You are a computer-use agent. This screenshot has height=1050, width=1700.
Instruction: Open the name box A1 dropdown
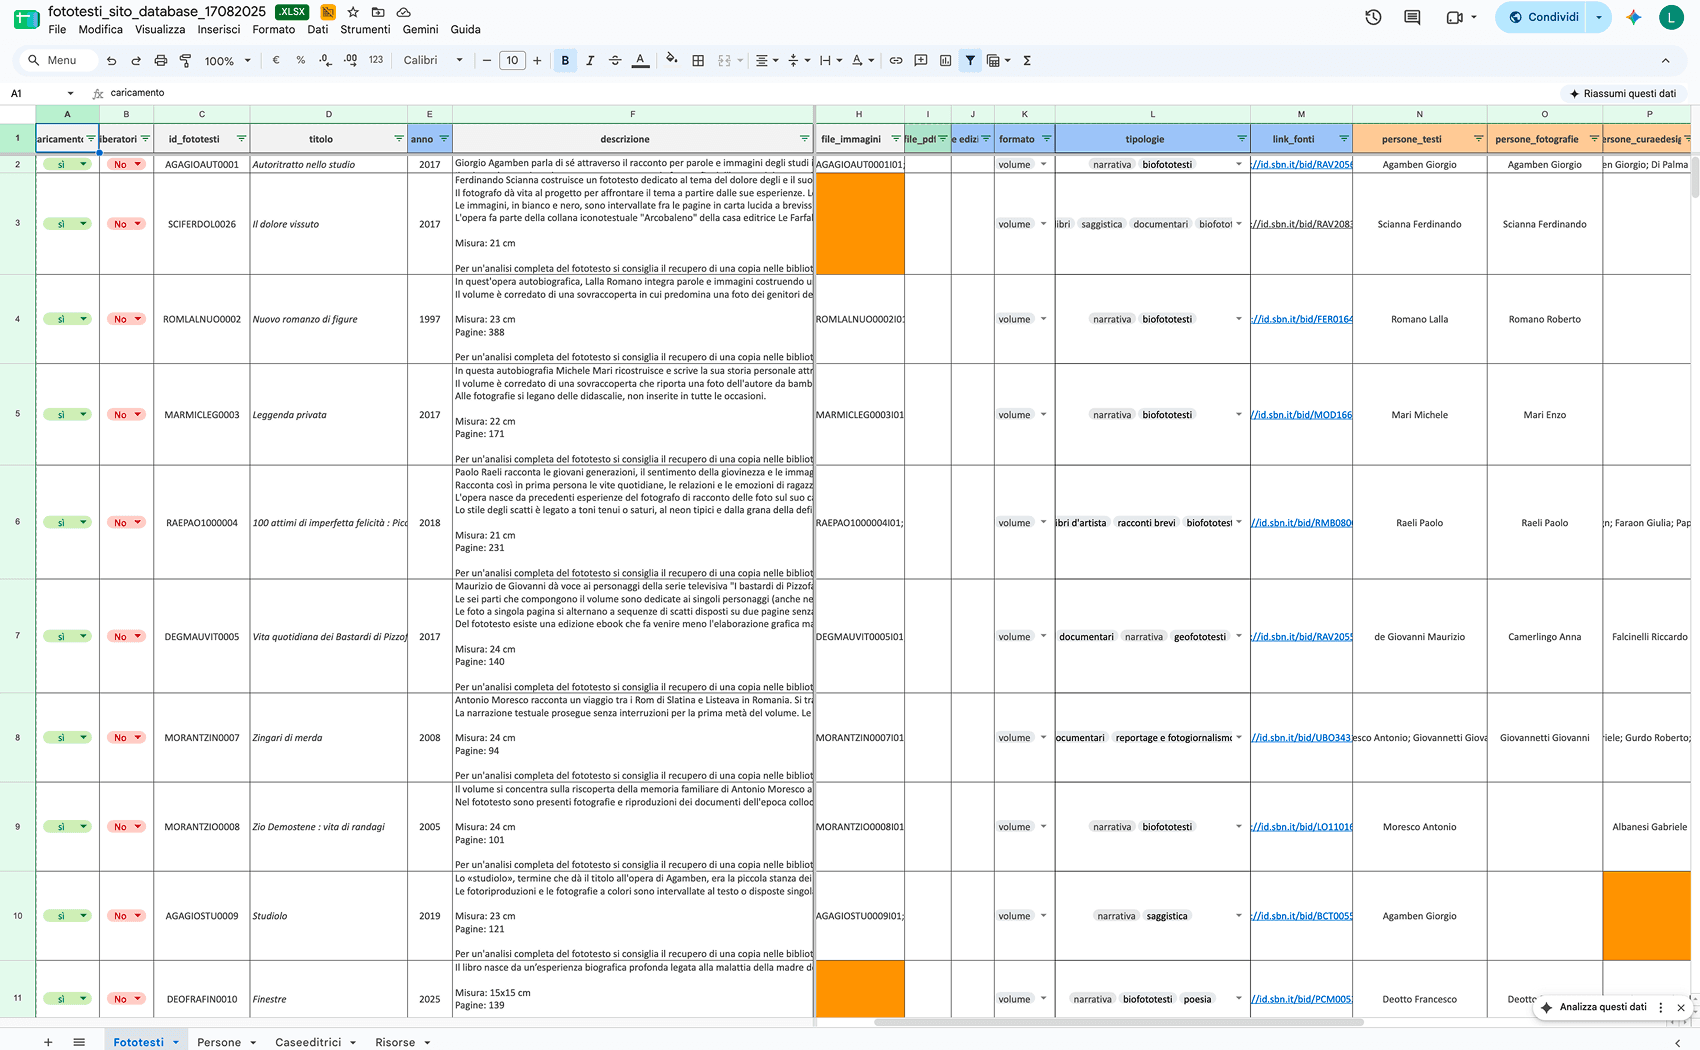(x=70, y=93)
